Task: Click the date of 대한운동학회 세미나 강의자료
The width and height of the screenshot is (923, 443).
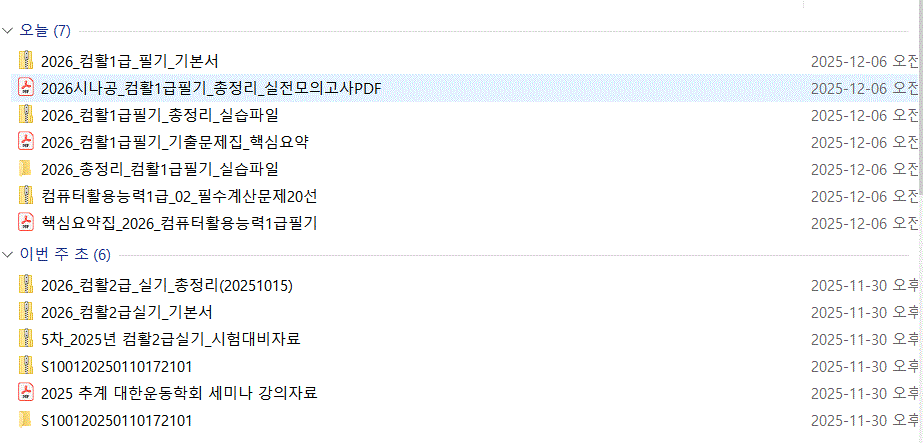Action: [x=864, y=393]
